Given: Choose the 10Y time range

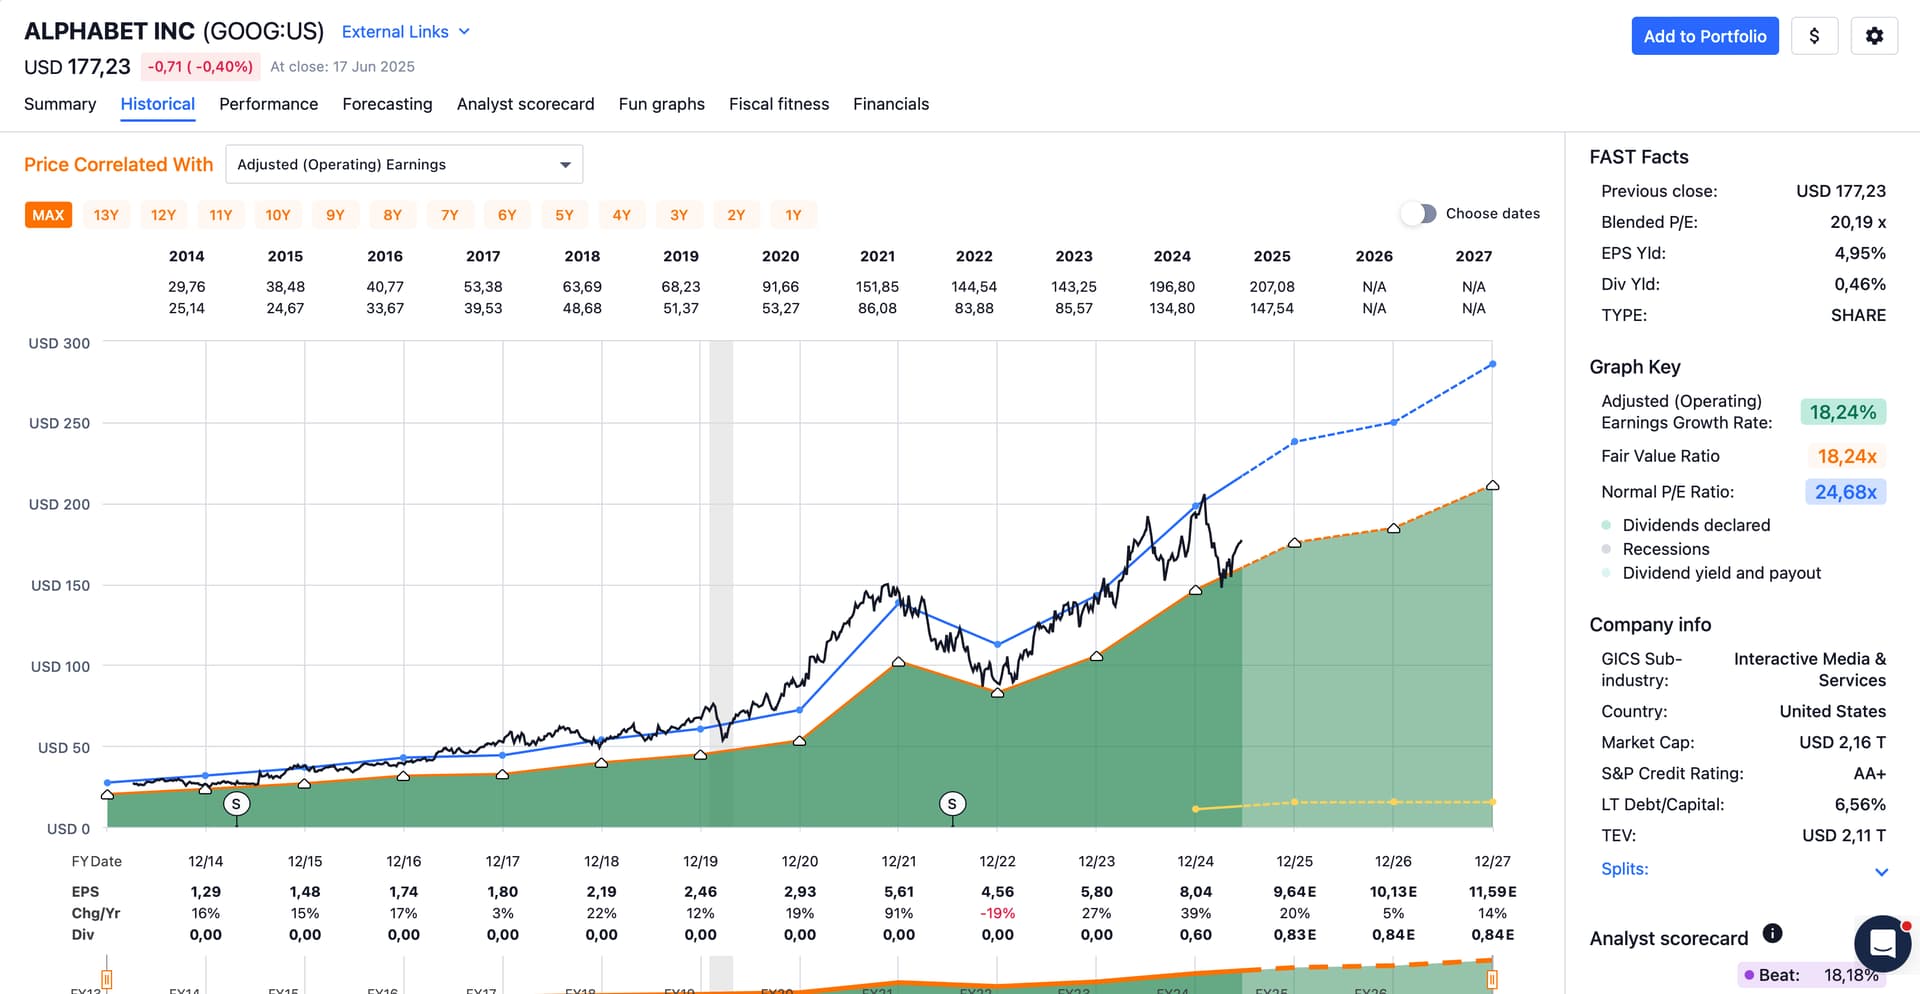Looking at the screenshot, I should (x=278, y=215).
